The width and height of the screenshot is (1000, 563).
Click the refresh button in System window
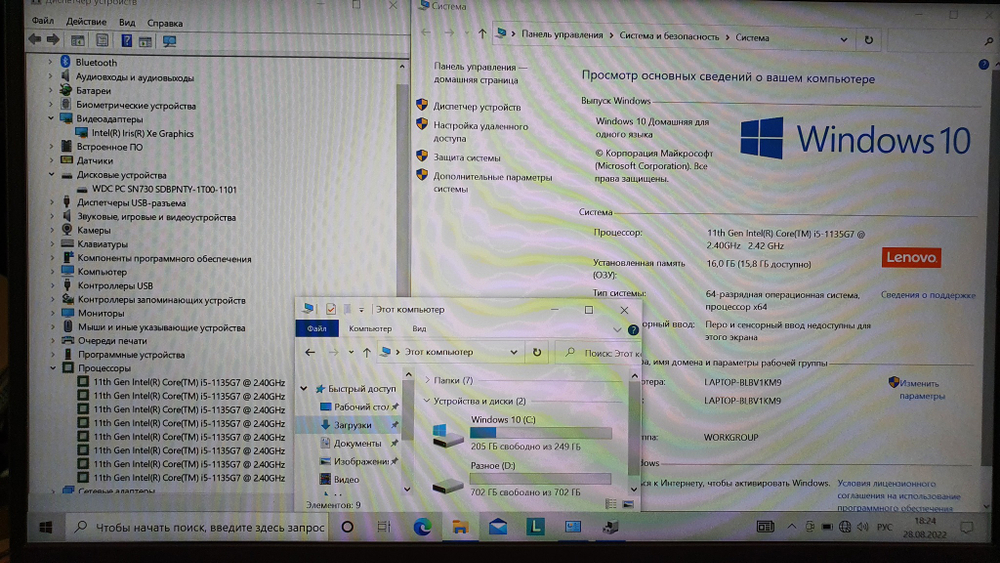point(868,40)
